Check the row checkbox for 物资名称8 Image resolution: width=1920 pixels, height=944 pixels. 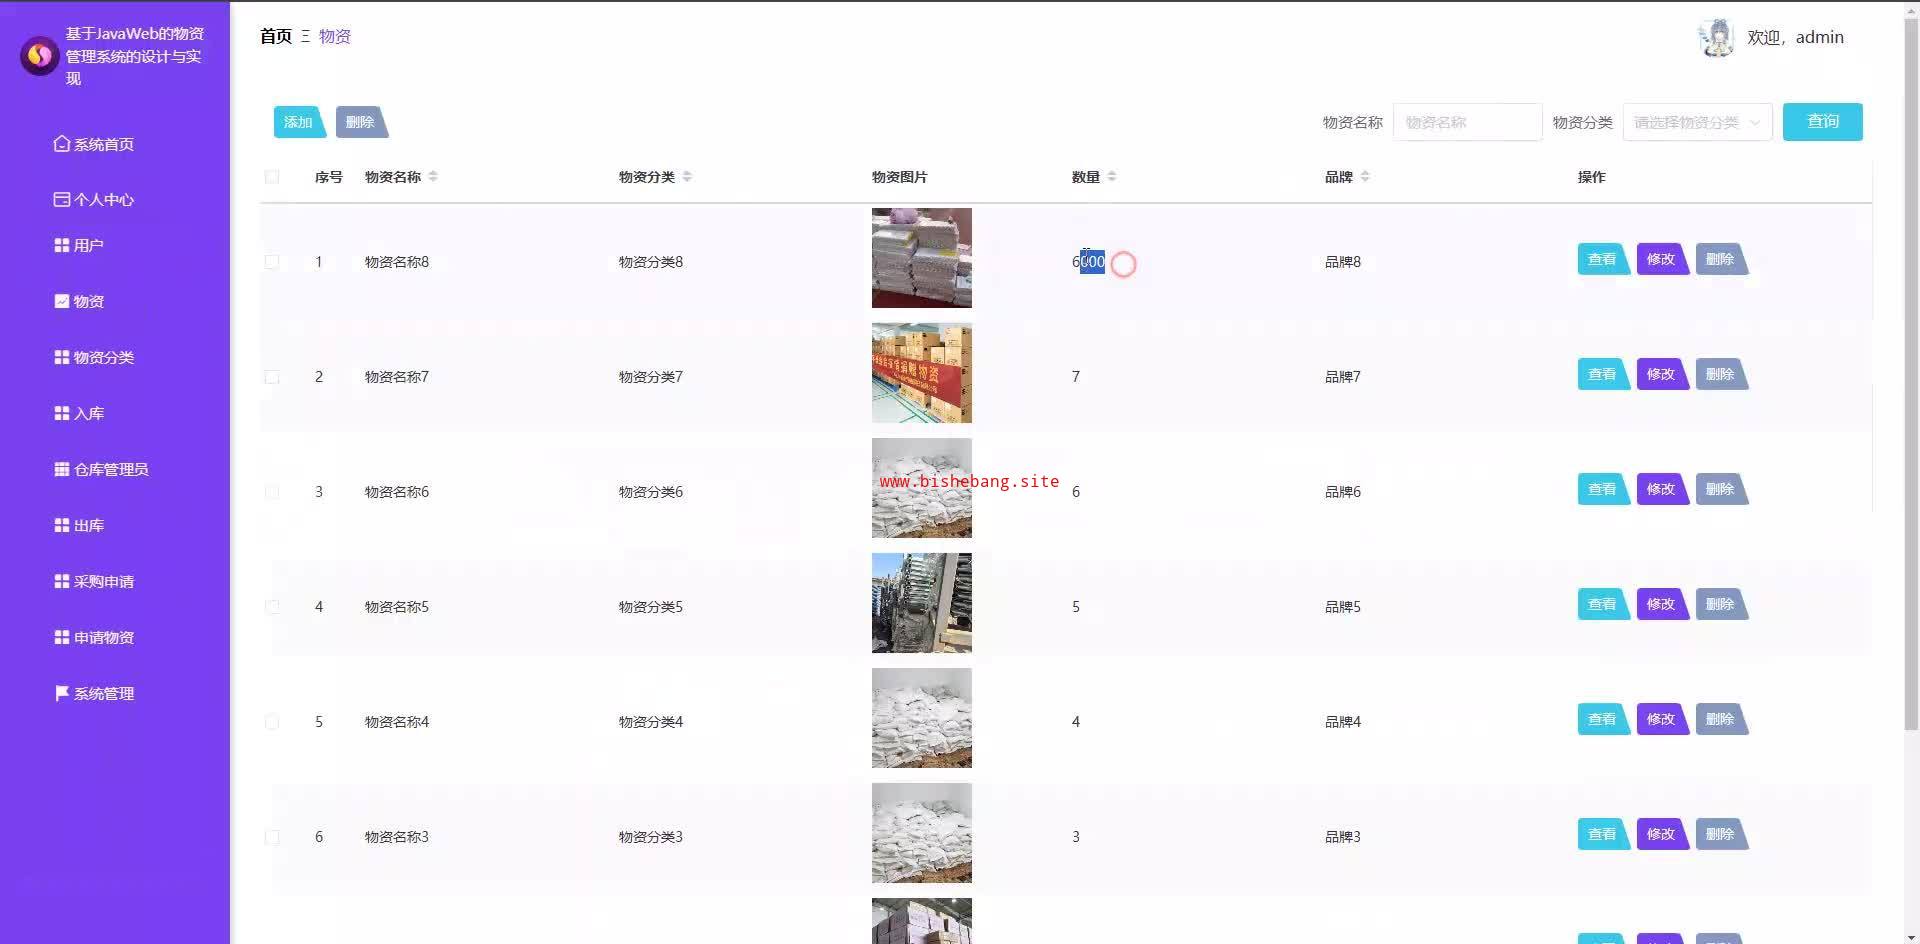[272, 262]
